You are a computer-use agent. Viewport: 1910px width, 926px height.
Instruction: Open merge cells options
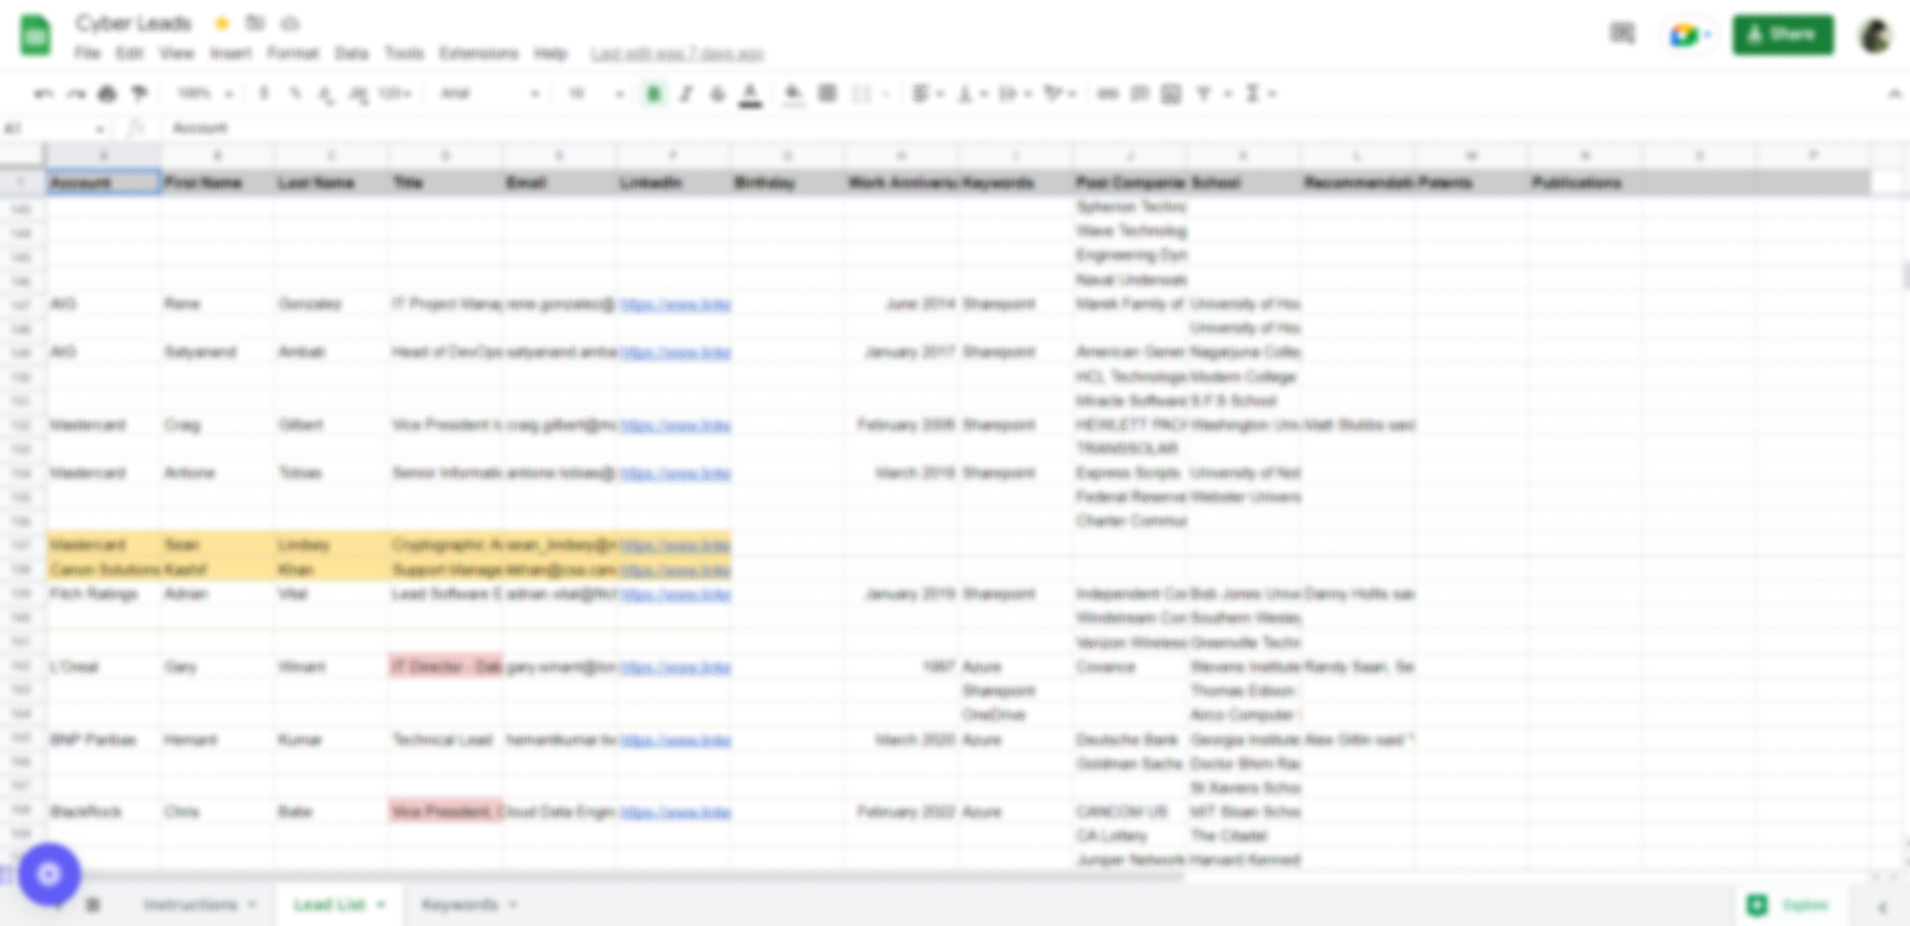click(868, 94)
